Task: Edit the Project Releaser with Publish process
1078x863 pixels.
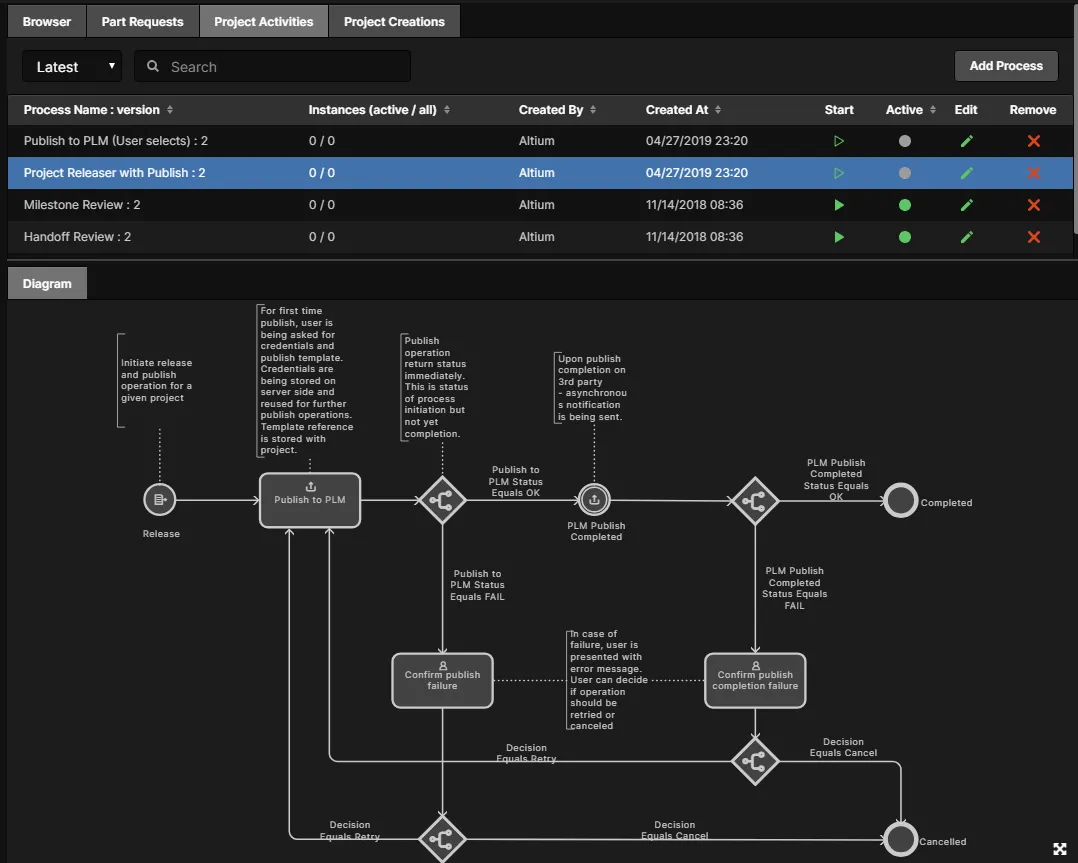Action: click(967, 173)
